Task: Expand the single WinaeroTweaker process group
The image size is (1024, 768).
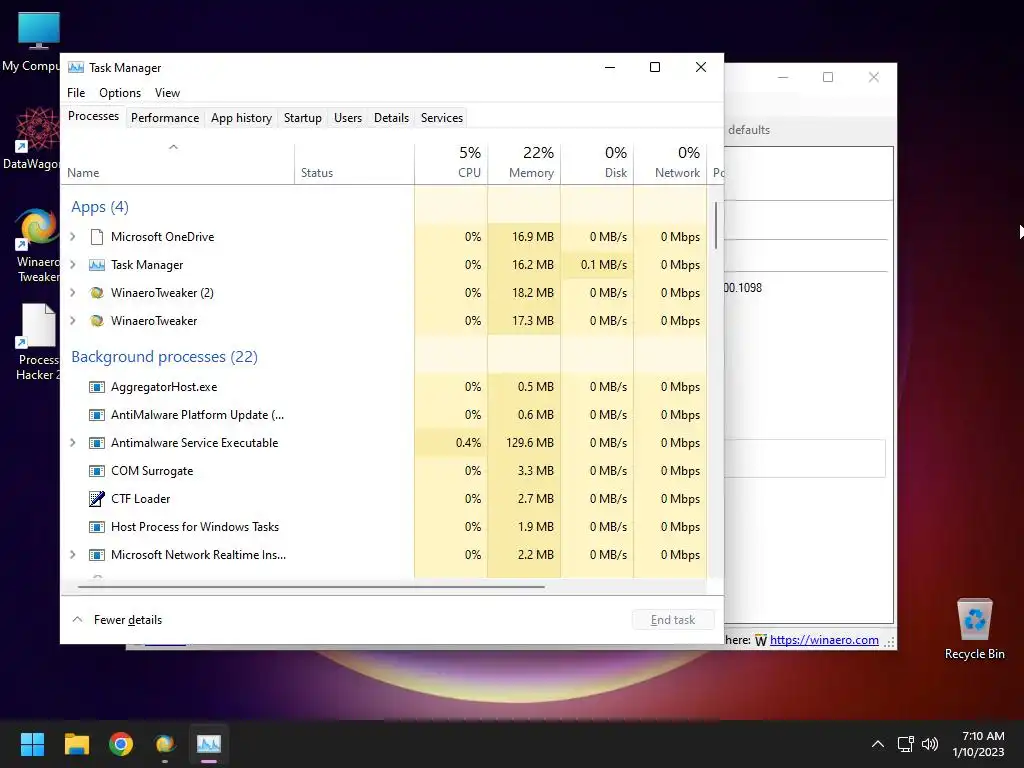Action: click(x=73, y=321)
